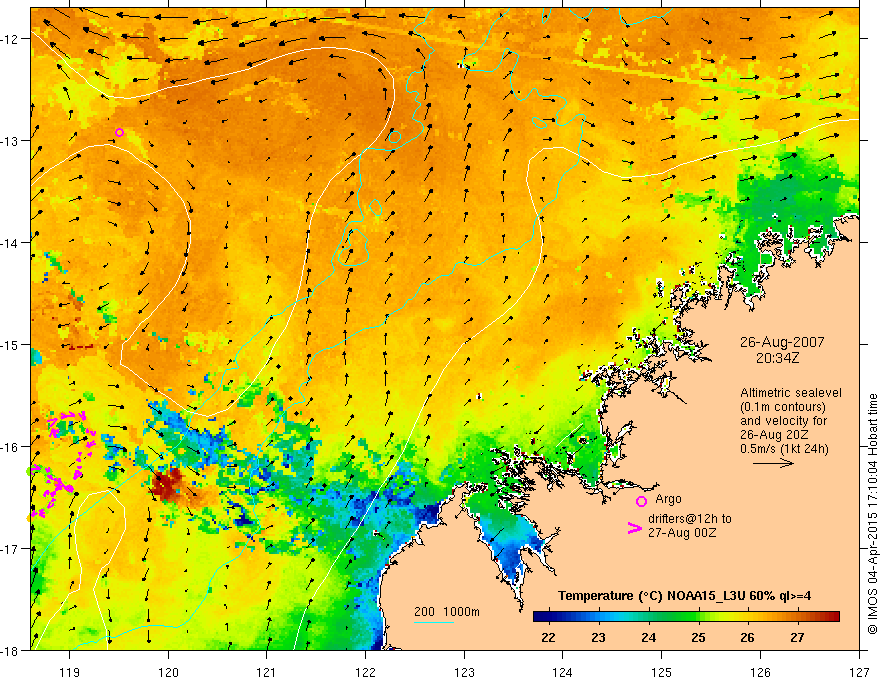Click the latitude axis label -14
The image size is (880, 680).
[x=11, y=243]
